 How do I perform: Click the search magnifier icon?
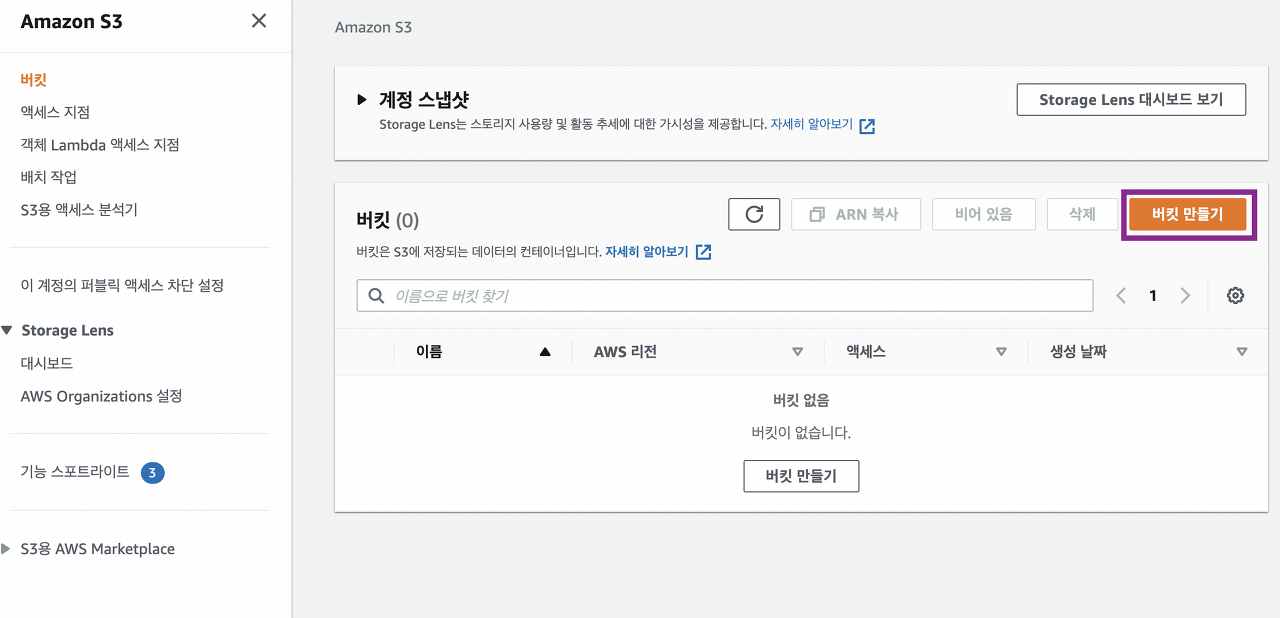[377, 296]
